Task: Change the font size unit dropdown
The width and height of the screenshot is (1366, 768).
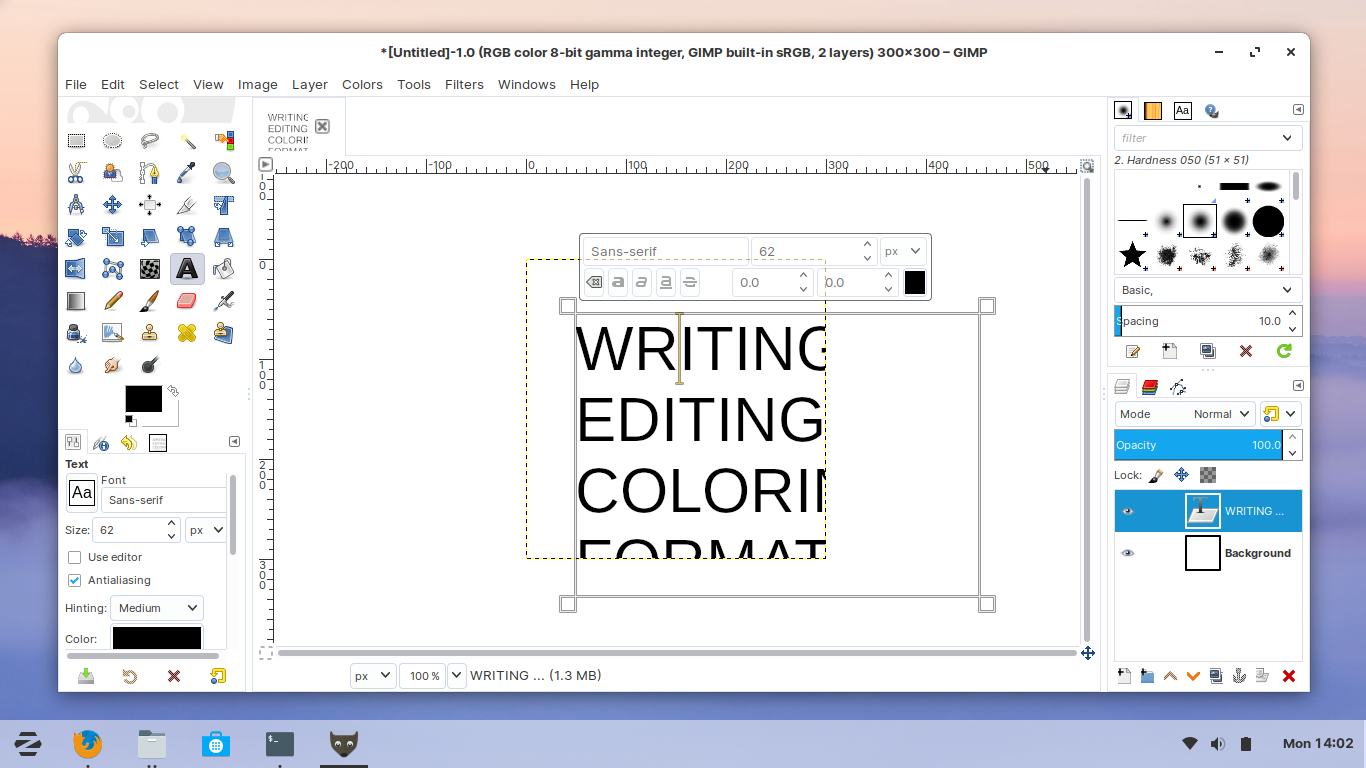Action: click(x=205, y=530)
